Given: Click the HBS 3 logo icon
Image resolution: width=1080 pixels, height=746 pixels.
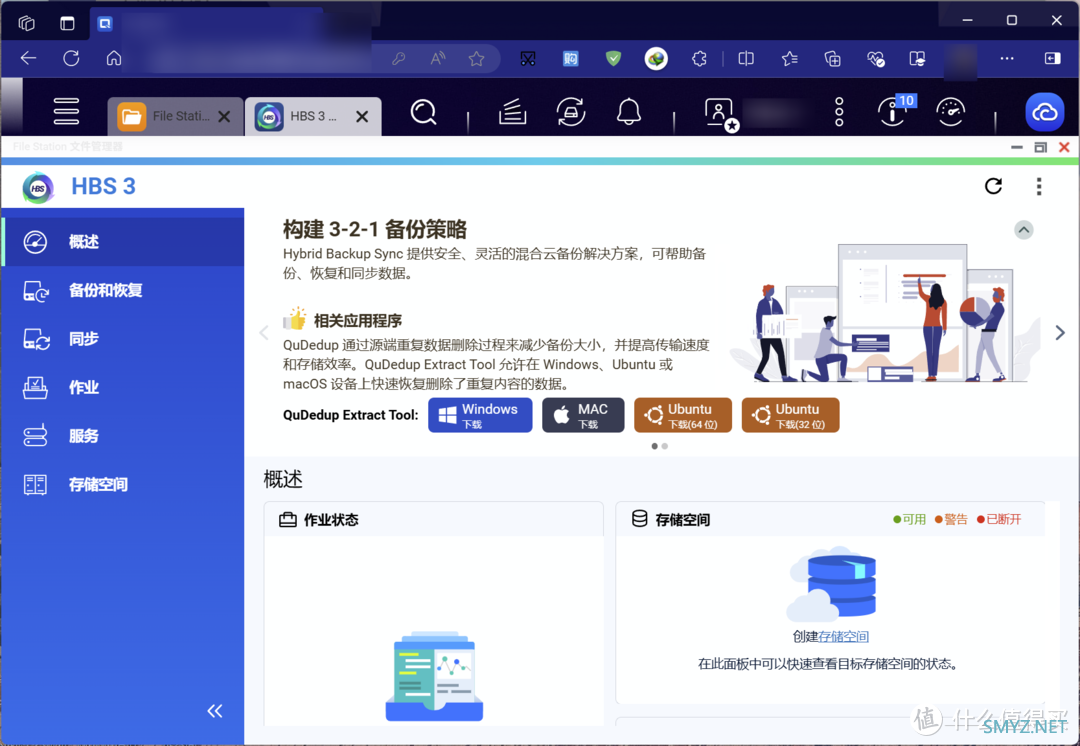Looking at the screenshot, I should (x=39, y=187).
